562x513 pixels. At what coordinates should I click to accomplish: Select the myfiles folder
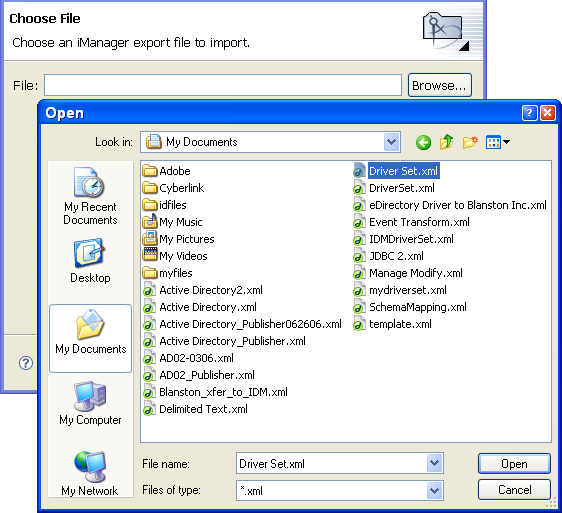(167, 273)
